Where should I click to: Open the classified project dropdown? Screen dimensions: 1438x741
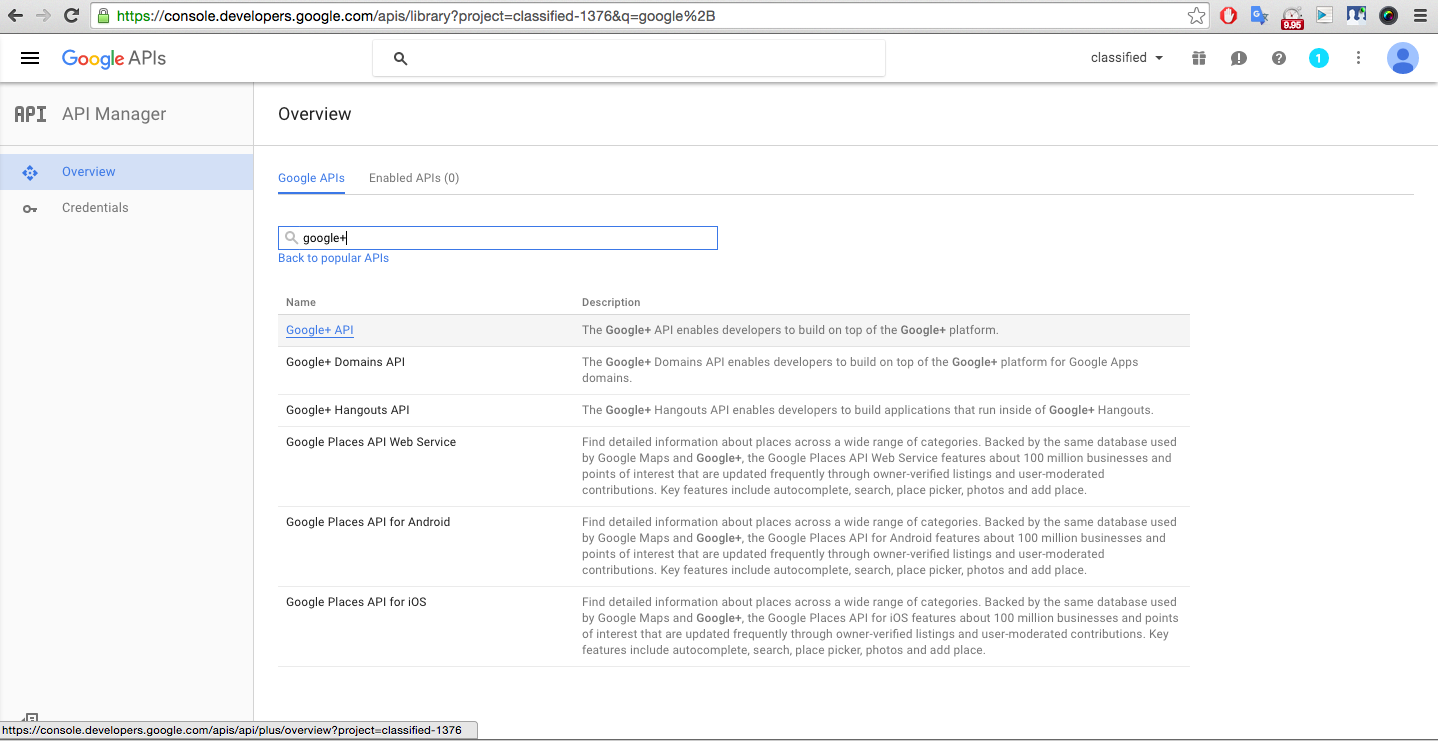[x=1127, y=58]
